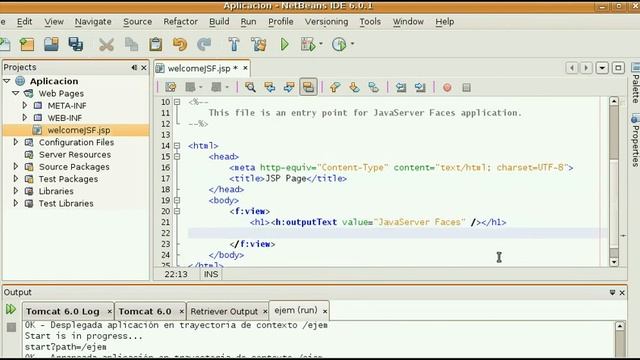This screenshot has height=360, width=640.
Task: Click the Copy toolbar icon
Action: (131, 44)
